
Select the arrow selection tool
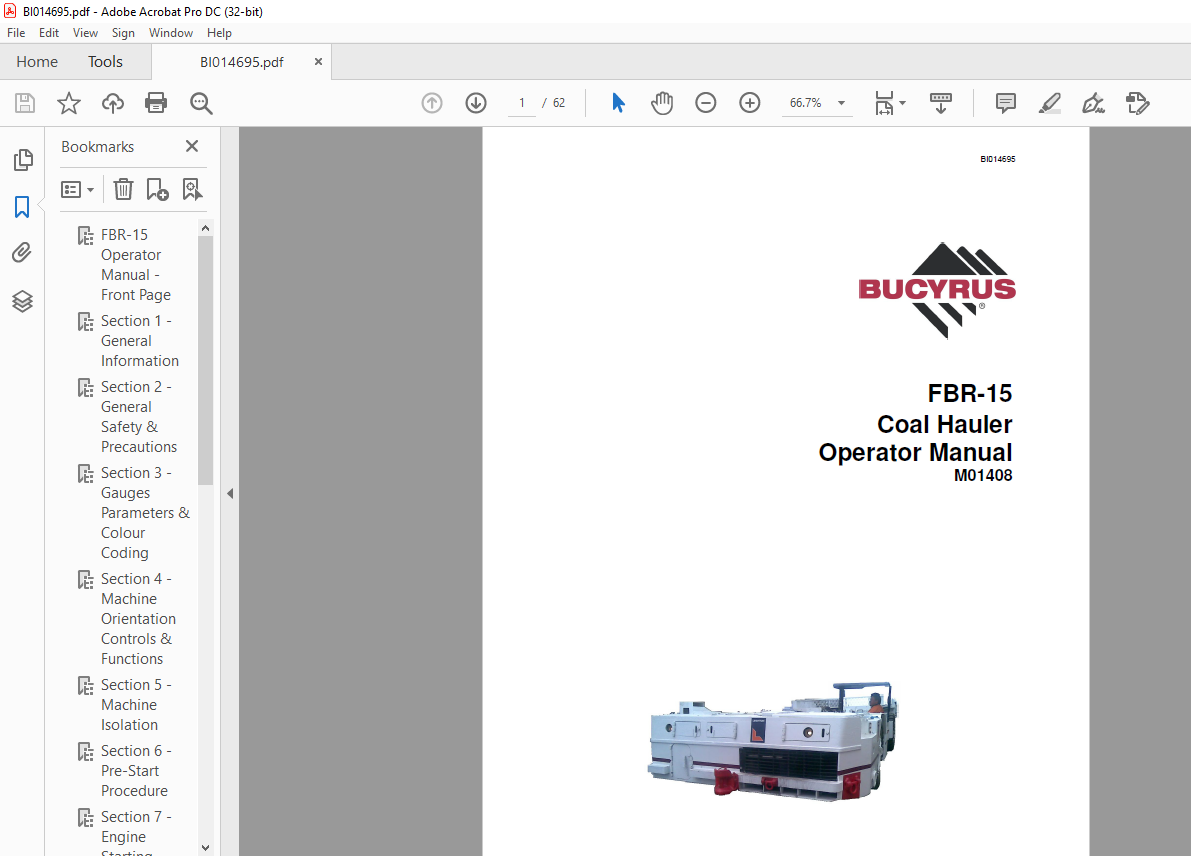pos(618,103)
